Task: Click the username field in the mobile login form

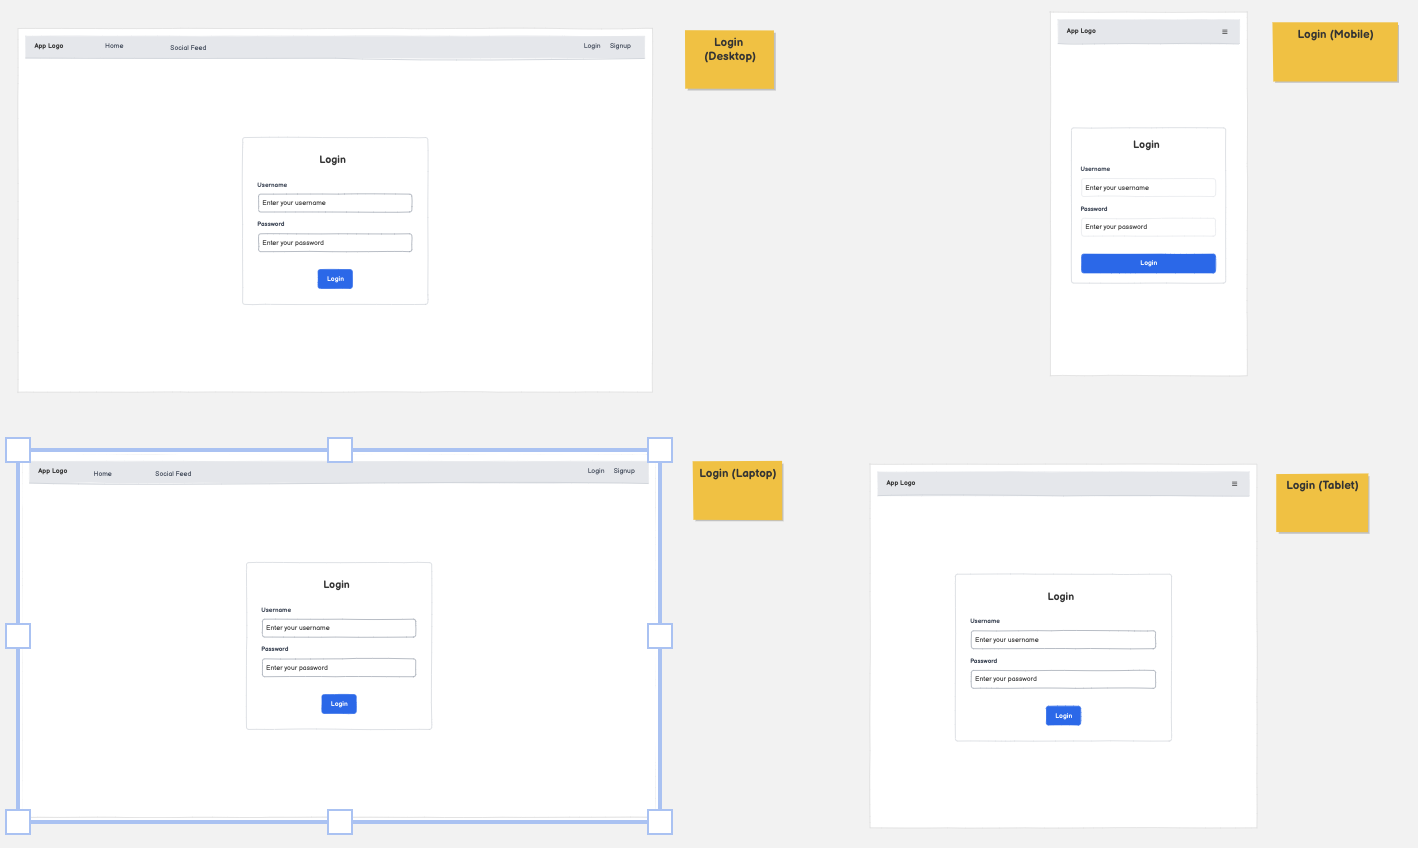Action: tap(1148, 188)
